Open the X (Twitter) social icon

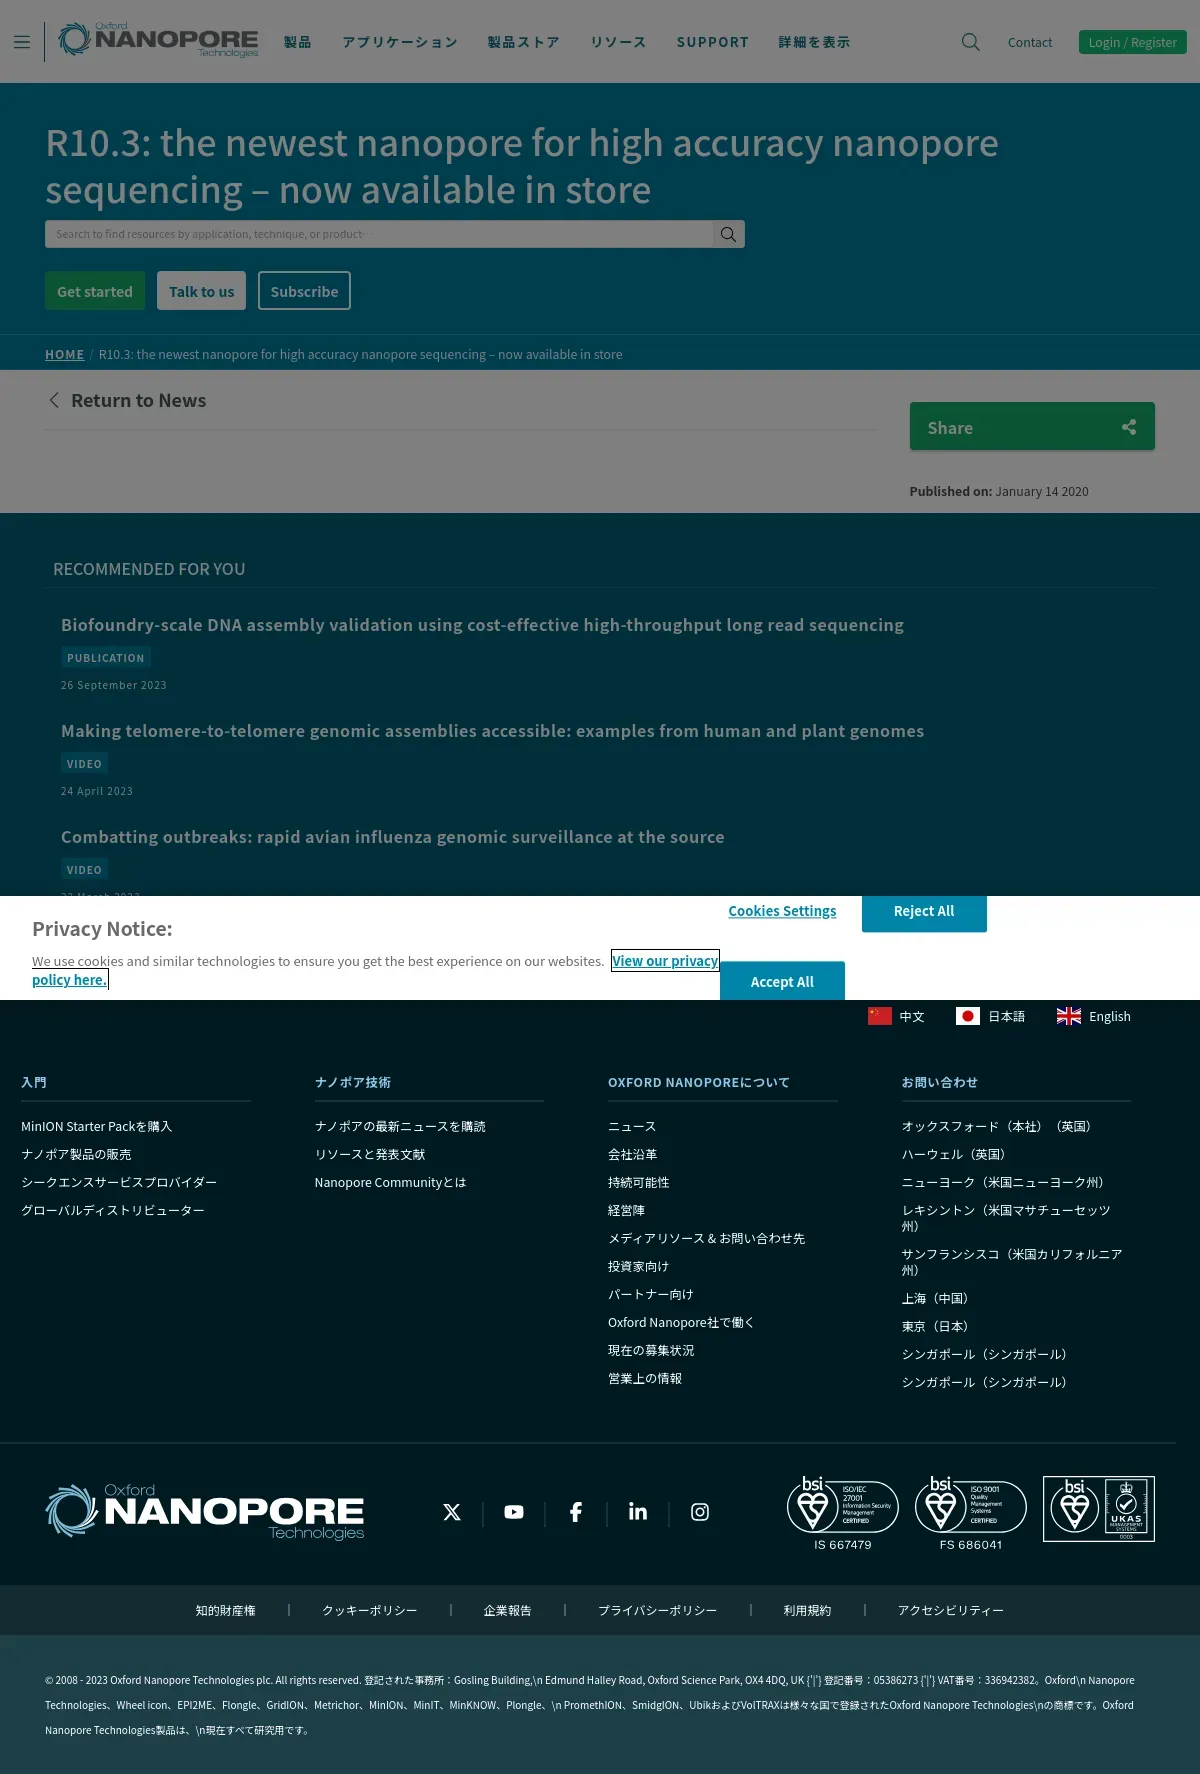click(x=452, y=1512)
